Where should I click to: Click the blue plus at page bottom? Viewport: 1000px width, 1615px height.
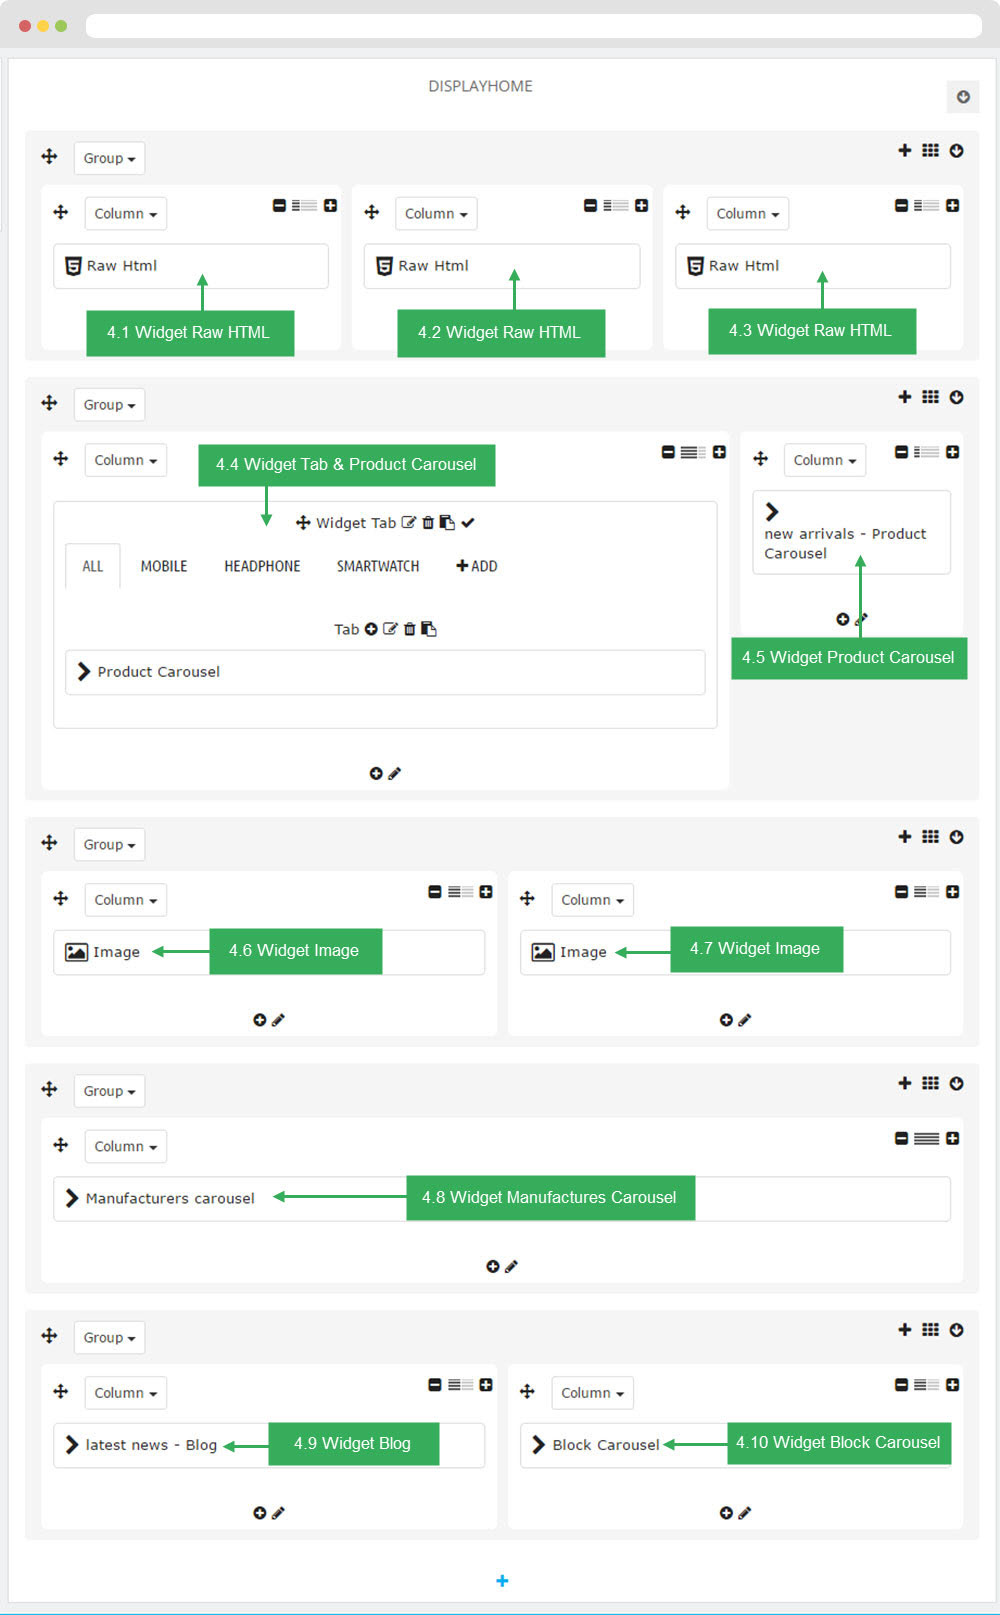[502, 1580]
